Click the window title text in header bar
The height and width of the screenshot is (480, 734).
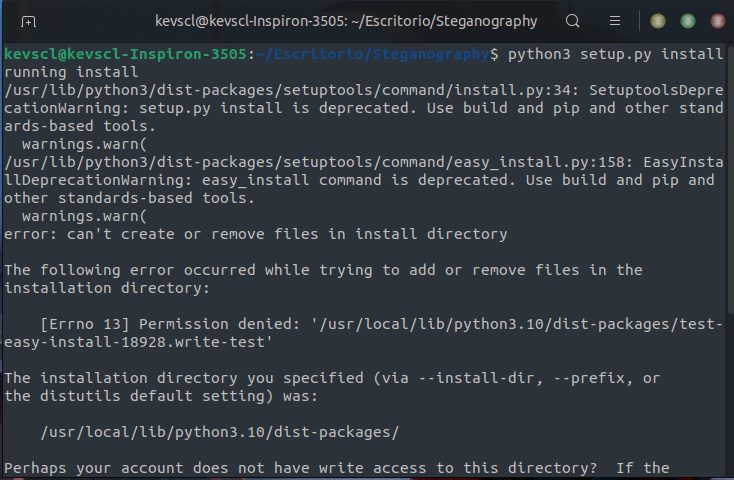[x=346, y=21]
